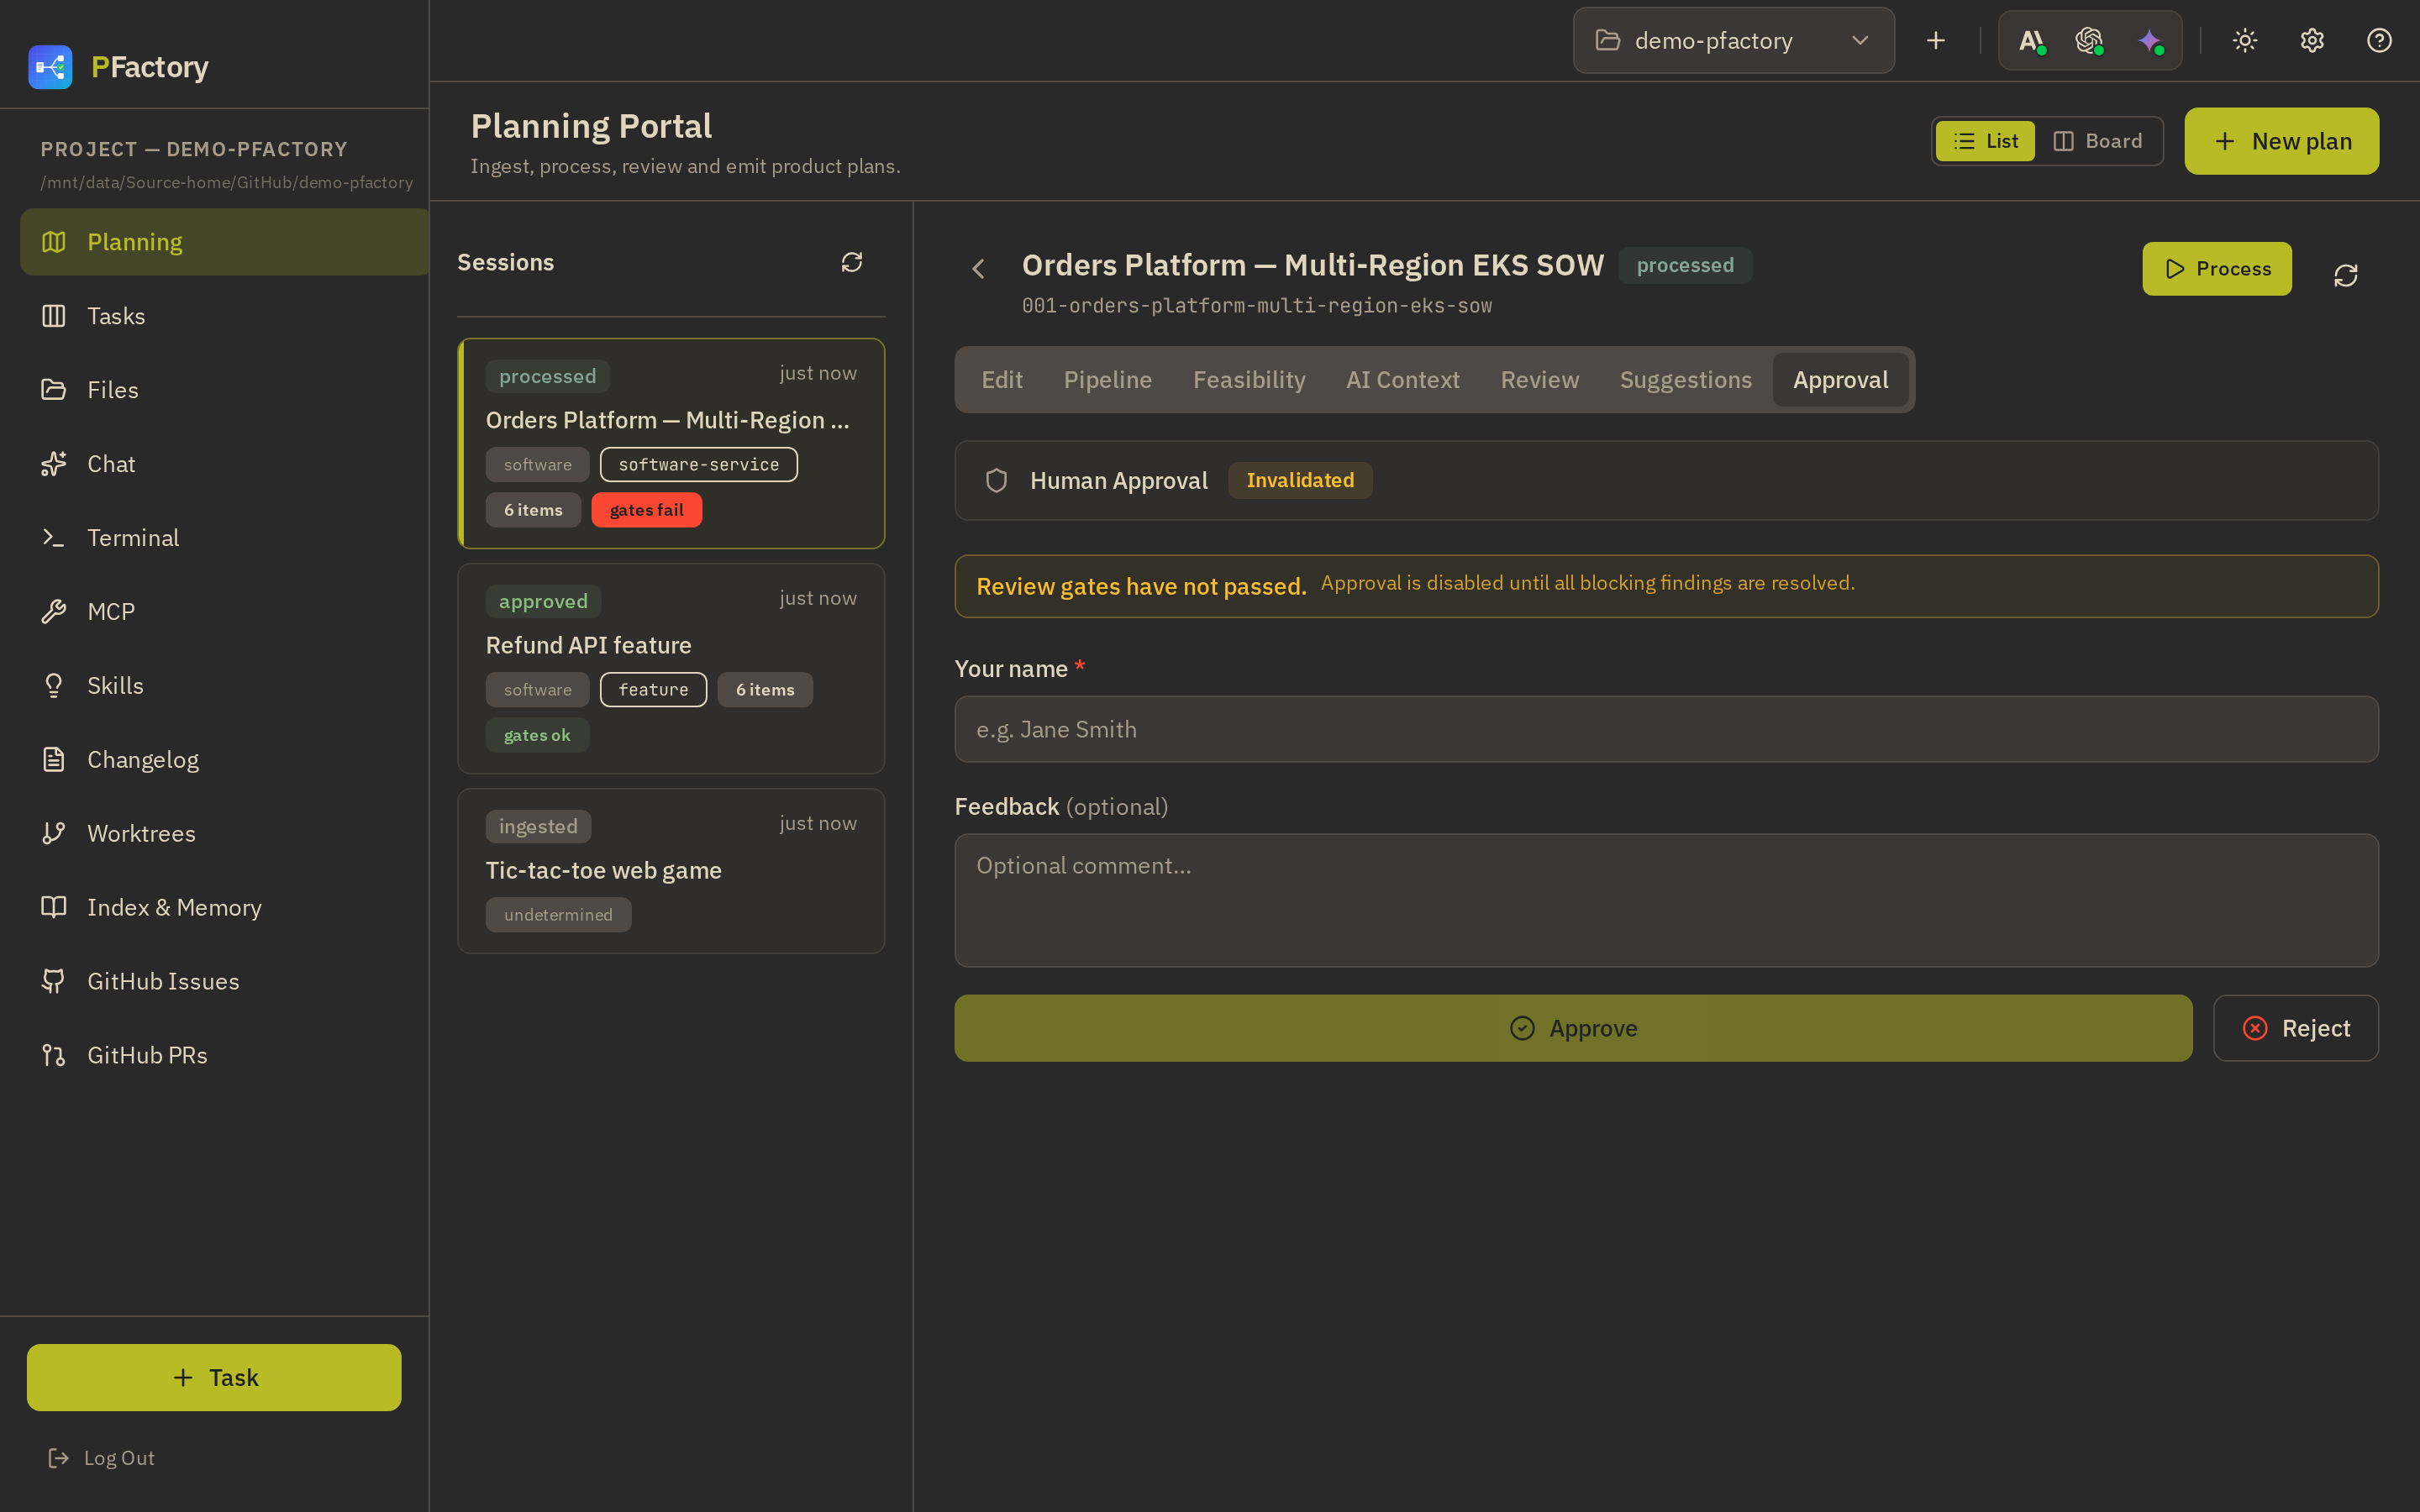This screenshot has height=1512, width=2420.
Task: Select the Refund API feature session
Action: (671, 668)
